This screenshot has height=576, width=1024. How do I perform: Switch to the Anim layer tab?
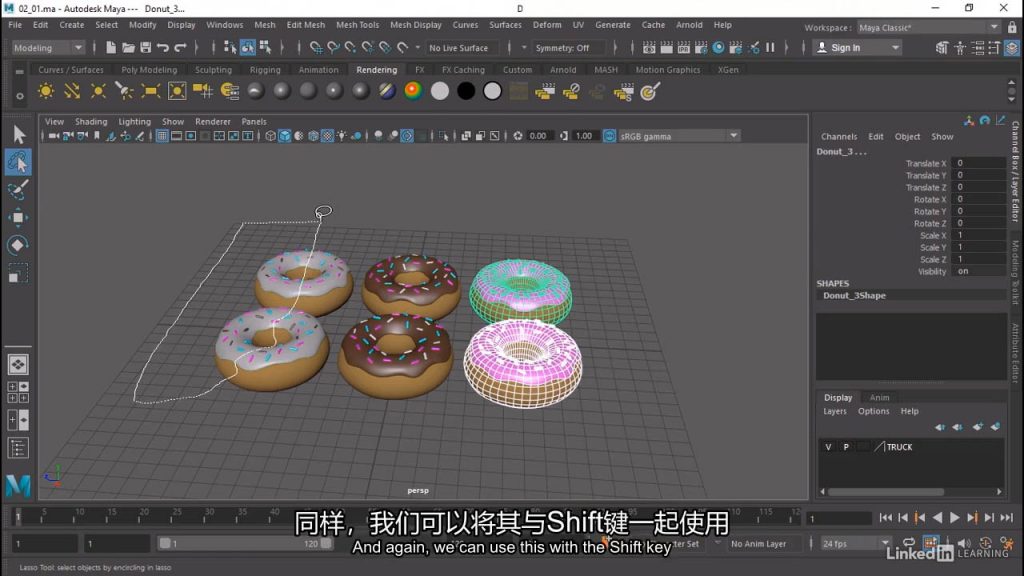[879, 398]
